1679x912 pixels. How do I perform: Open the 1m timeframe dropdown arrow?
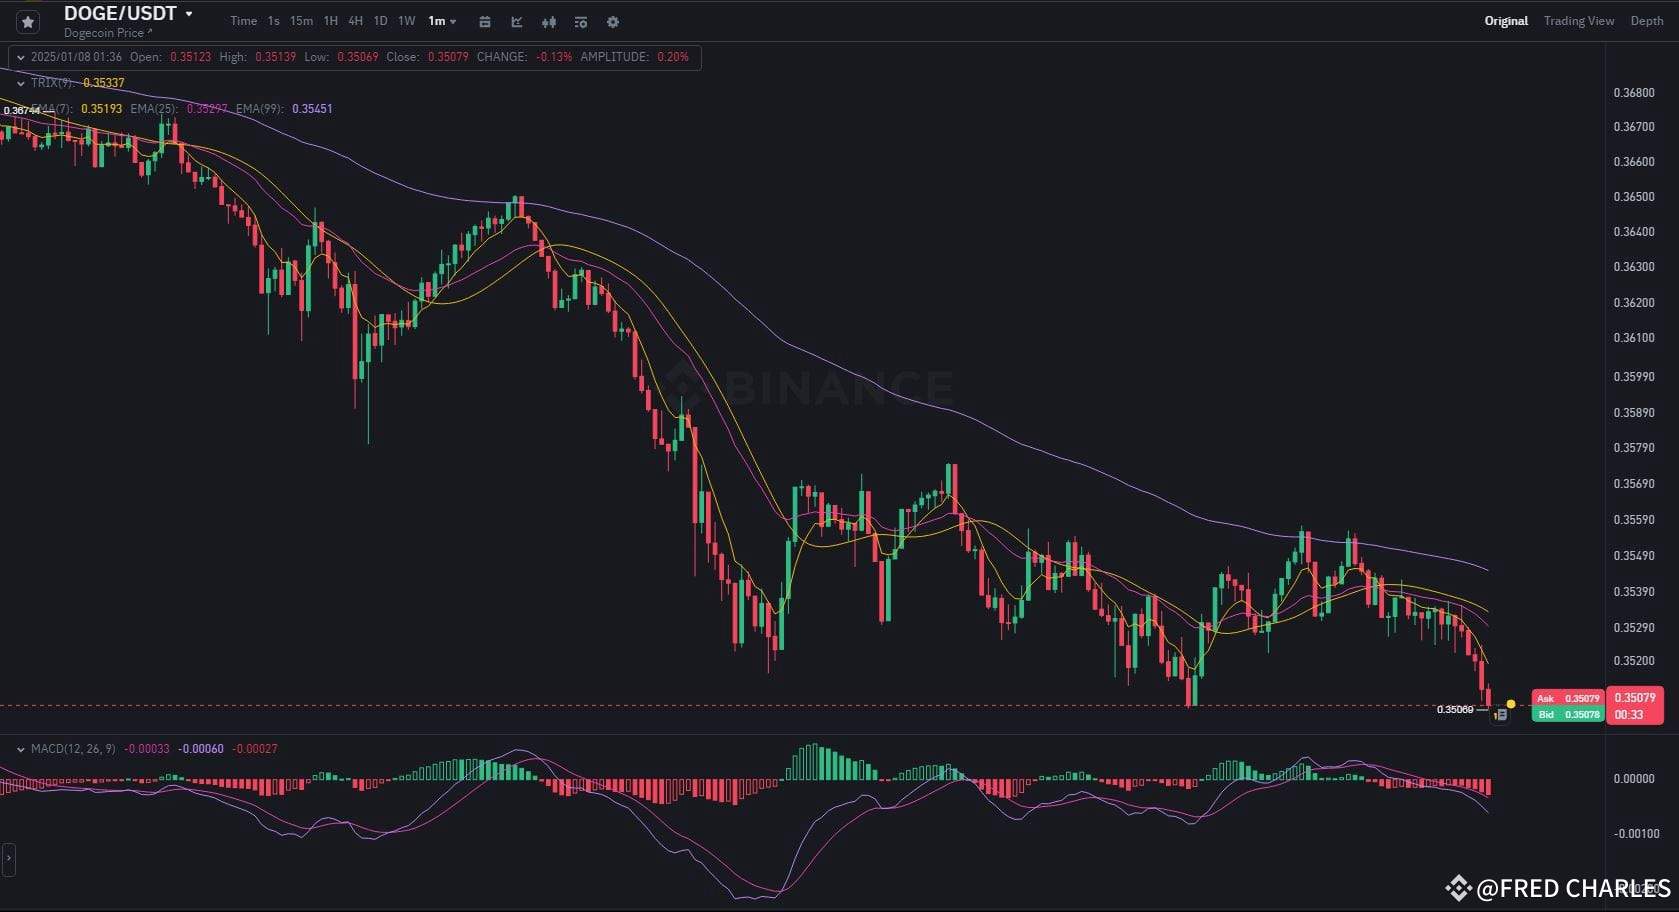point(453,21)
